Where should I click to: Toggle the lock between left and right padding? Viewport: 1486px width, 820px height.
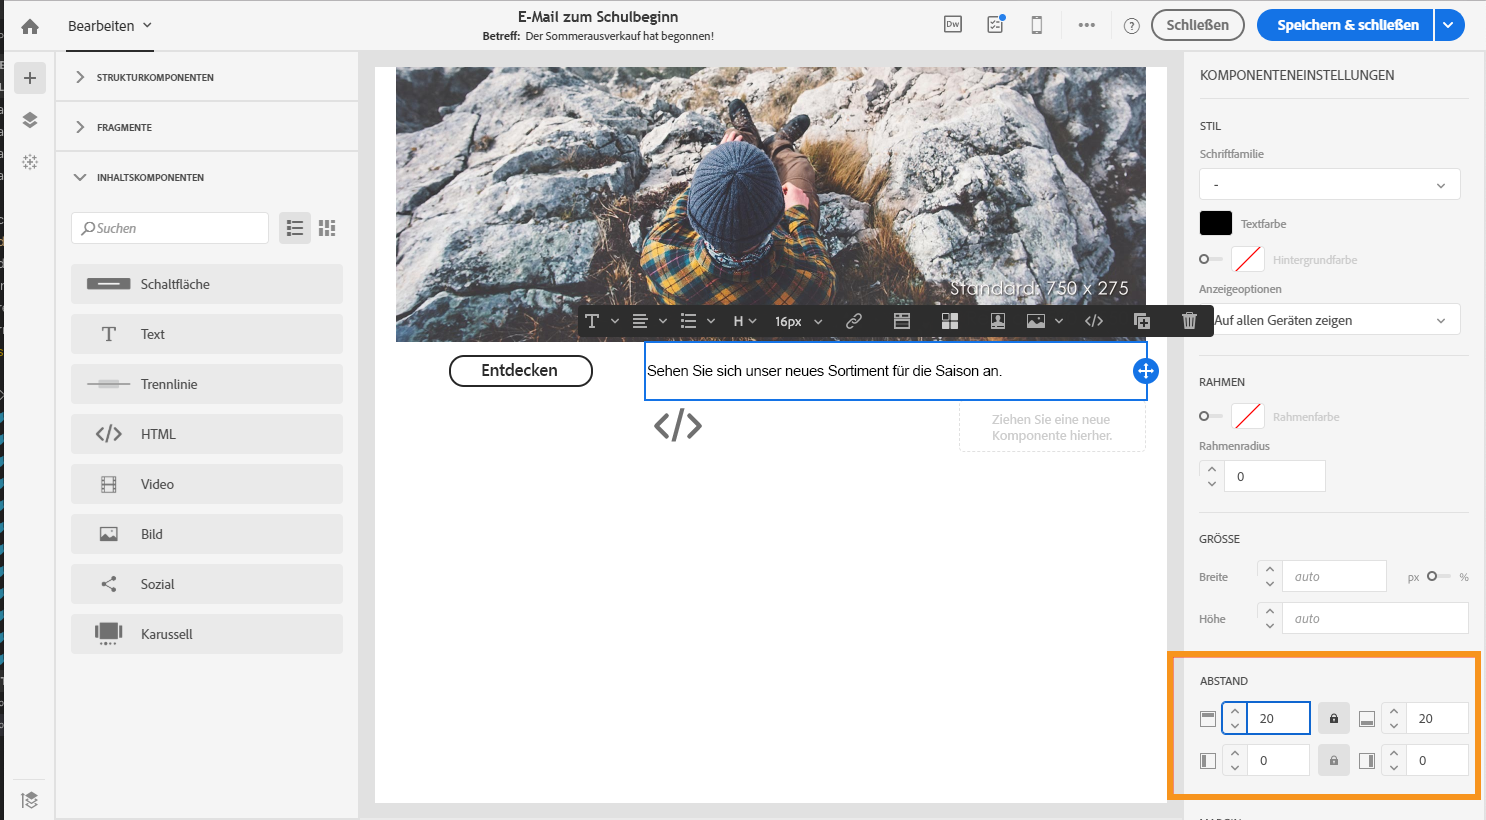[1333, 760]
